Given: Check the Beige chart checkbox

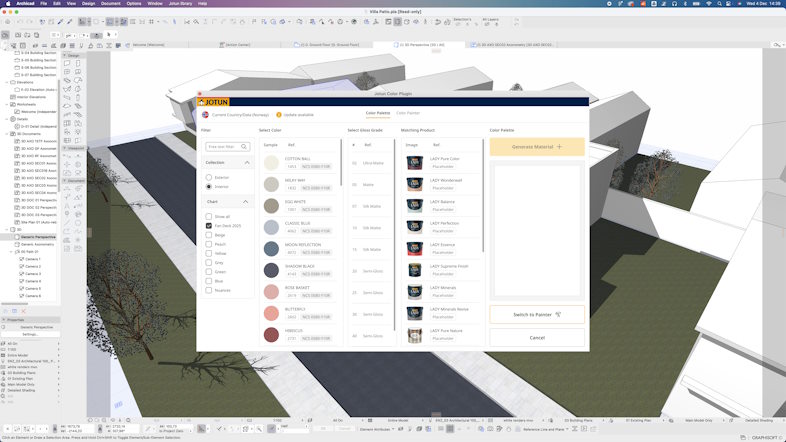Looking at the screenshot, I should [209, 235].
